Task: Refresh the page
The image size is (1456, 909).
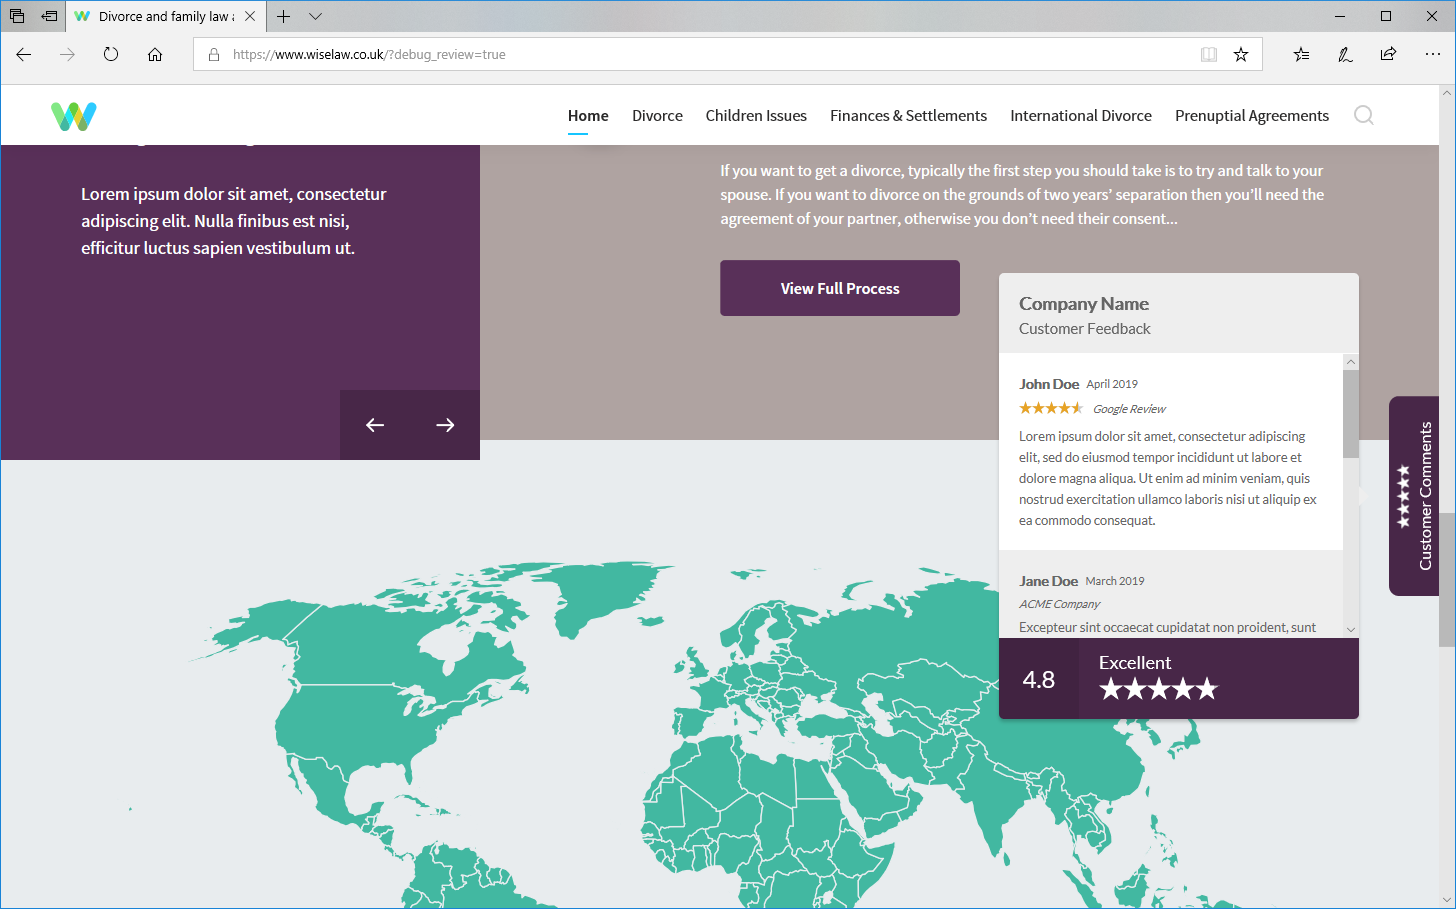Action: pyautogui.click(x=111, y=54)
